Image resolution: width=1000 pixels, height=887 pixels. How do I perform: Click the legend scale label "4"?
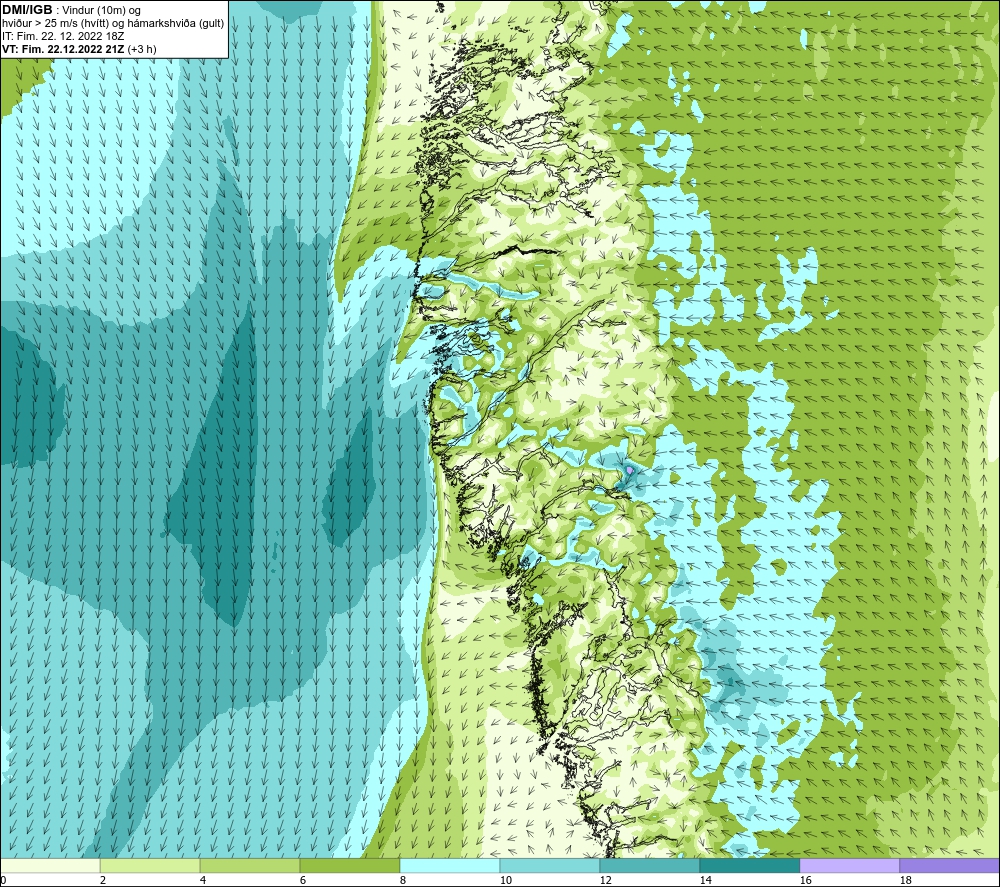click(x=203, y=880)
